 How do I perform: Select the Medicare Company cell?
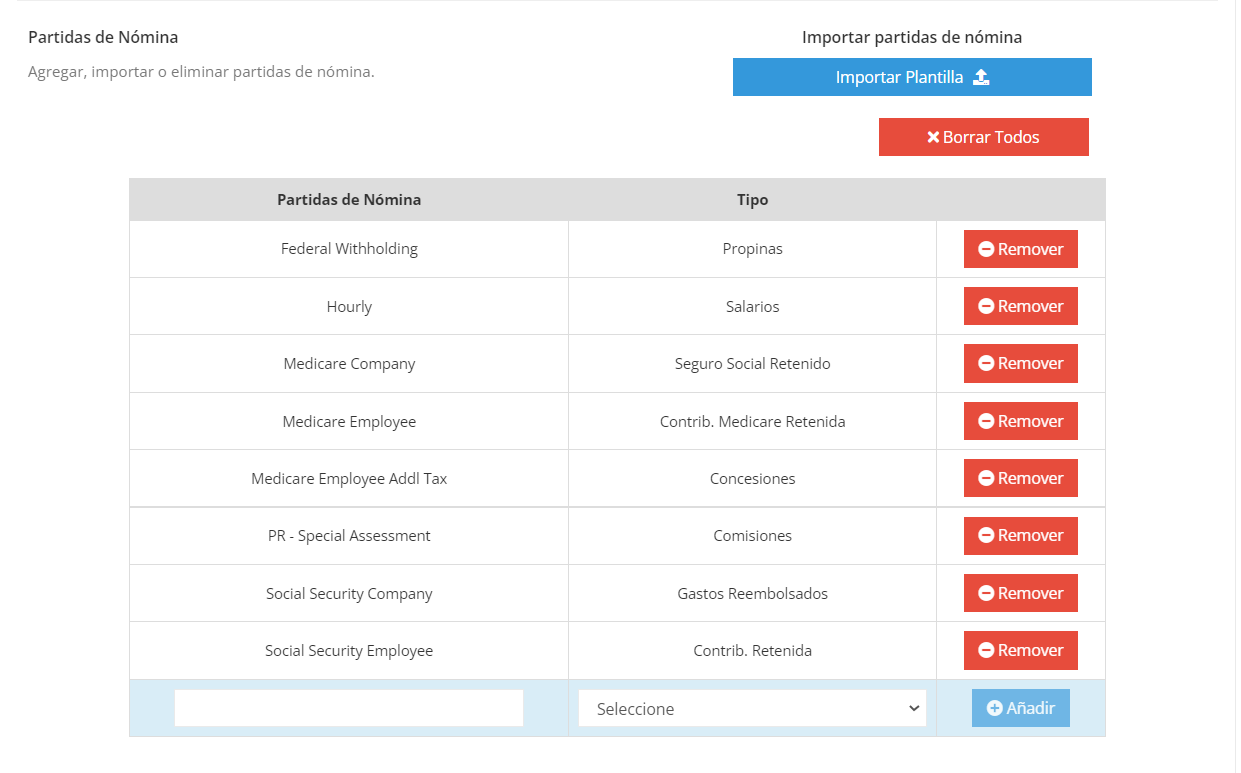(x=349, y=363)
